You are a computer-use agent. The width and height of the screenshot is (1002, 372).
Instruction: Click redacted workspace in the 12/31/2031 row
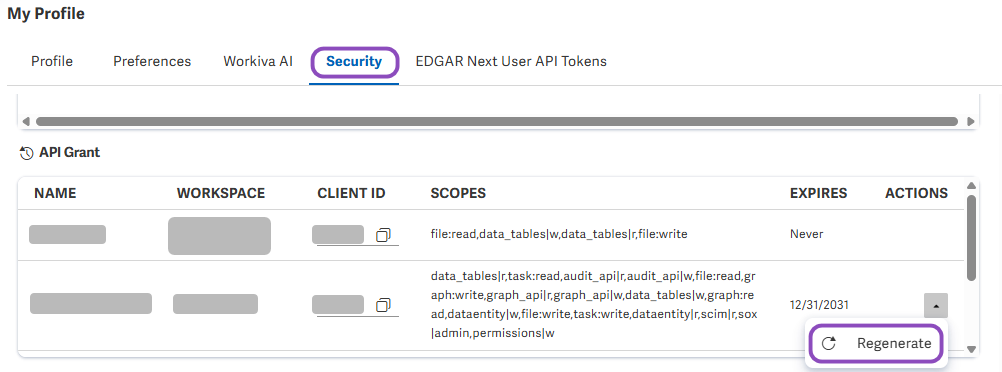(215, 304)
